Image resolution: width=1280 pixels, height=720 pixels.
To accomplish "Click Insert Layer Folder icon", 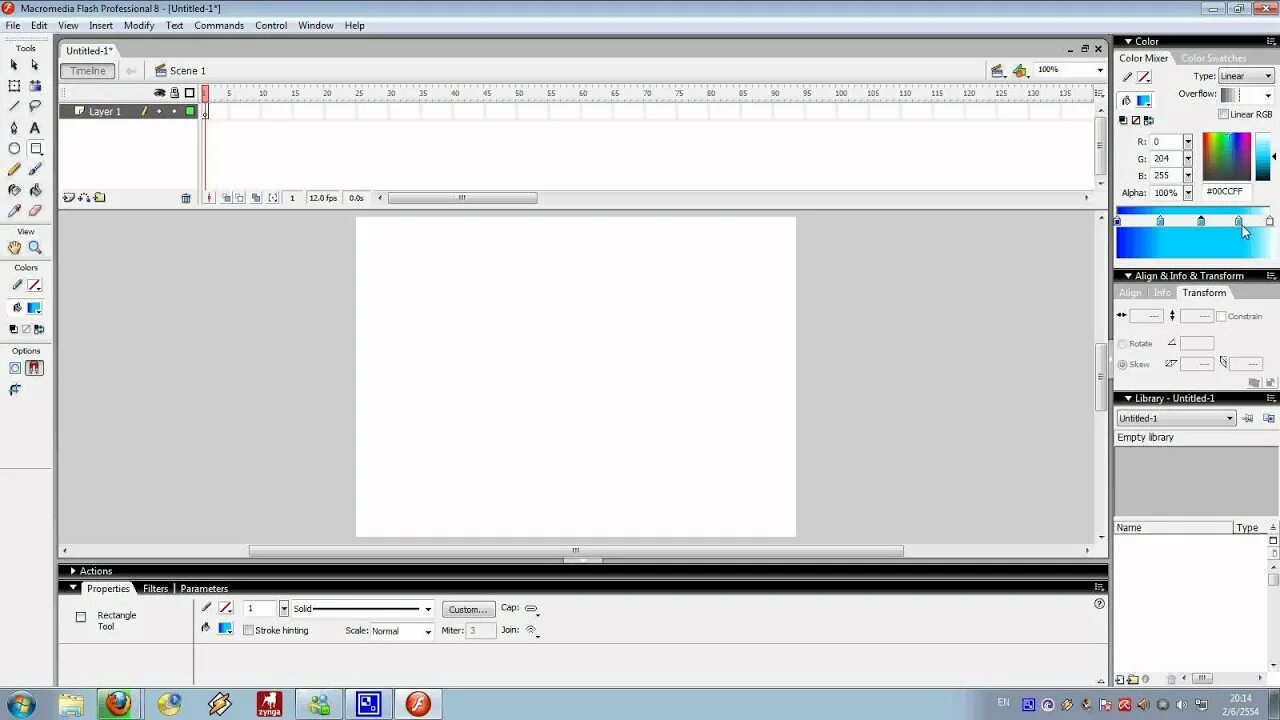I will pos(99,198).
